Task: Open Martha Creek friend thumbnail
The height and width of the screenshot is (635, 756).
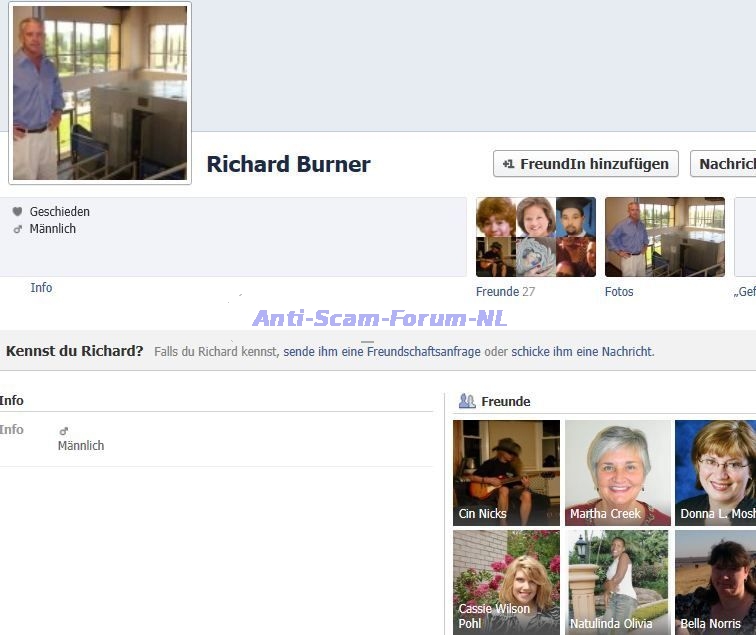Action: pyautogui.click(x=617, y=472)
